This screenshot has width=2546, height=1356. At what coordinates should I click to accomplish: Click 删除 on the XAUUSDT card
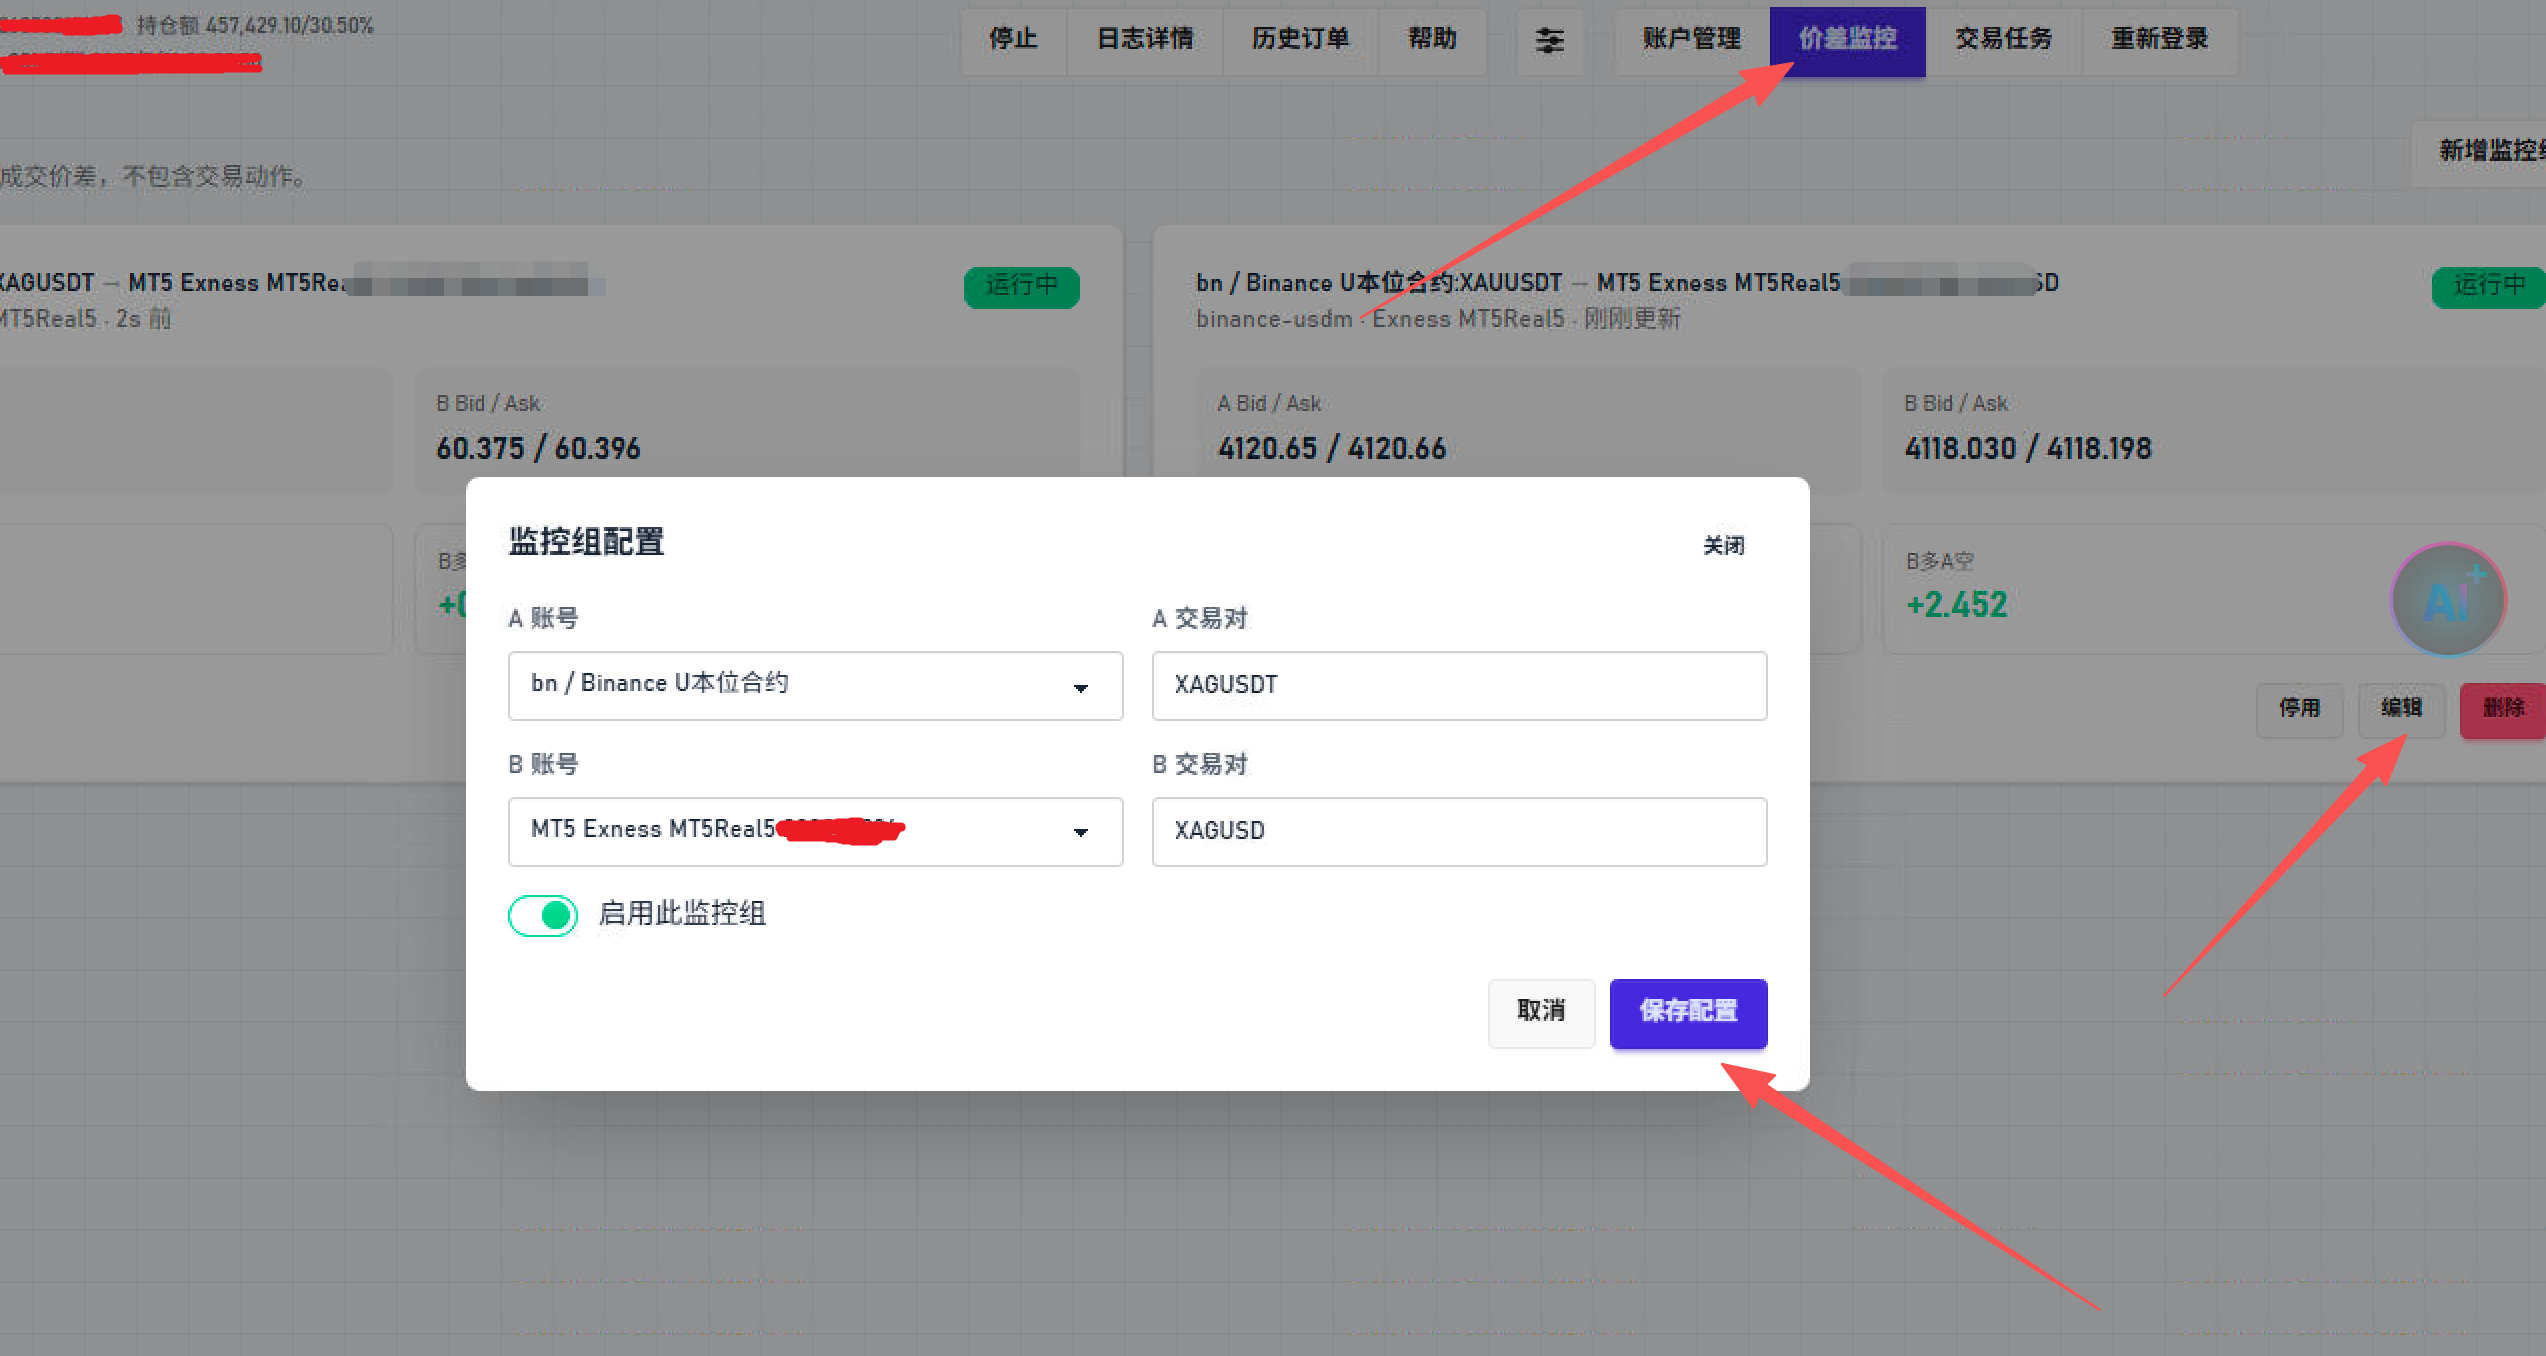[2503, 709]
